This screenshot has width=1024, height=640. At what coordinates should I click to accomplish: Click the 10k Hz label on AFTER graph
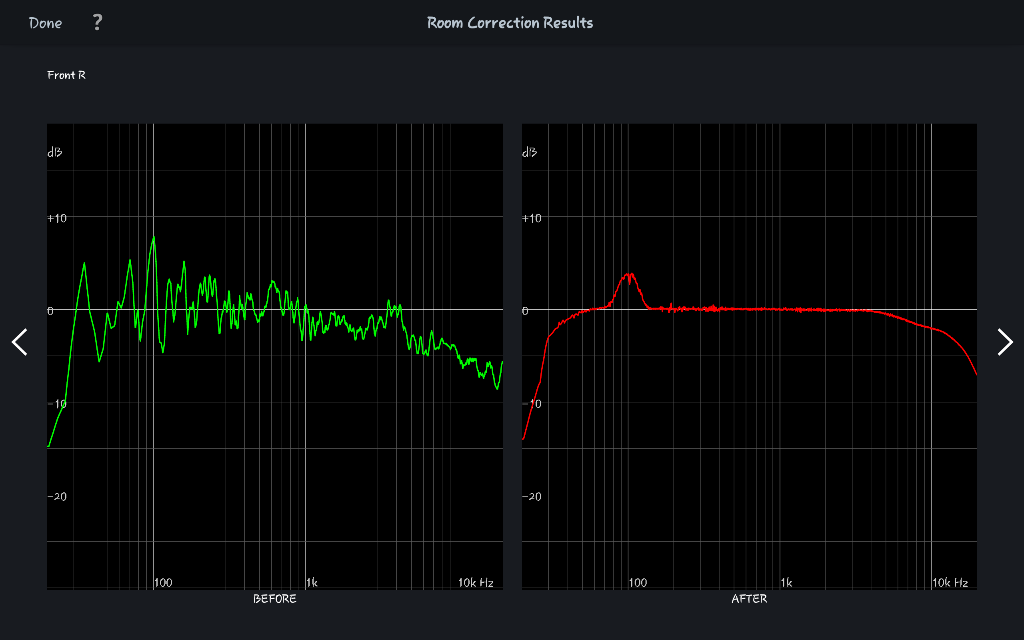pyautogui.click(x=950, y=582)
